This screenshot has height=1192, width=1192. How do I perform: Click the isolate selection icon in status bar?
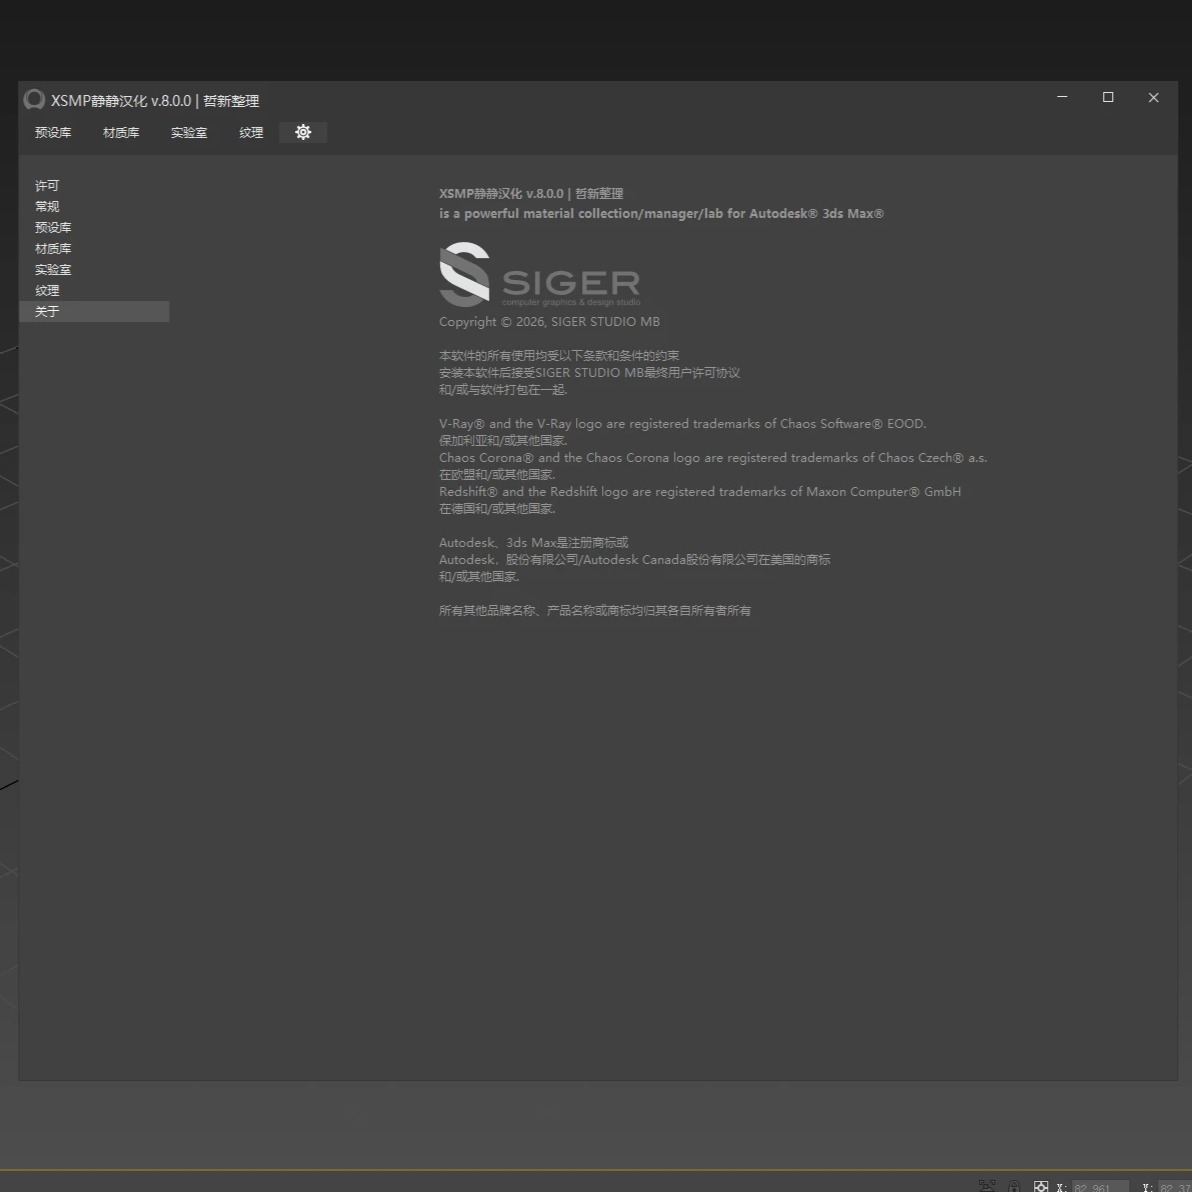[x=987, y=1186]
